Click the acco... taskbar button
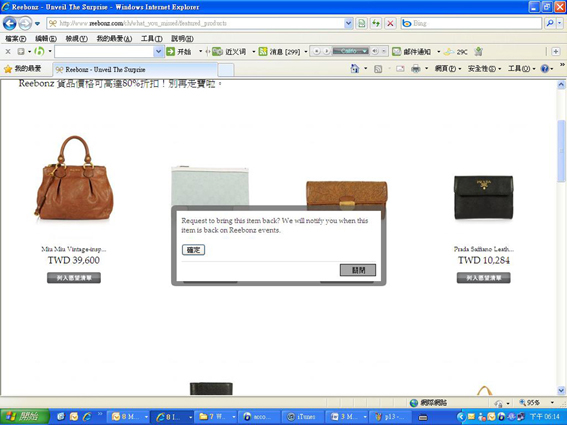The width and height of the screenshot is (567, 425). point(259,417)
